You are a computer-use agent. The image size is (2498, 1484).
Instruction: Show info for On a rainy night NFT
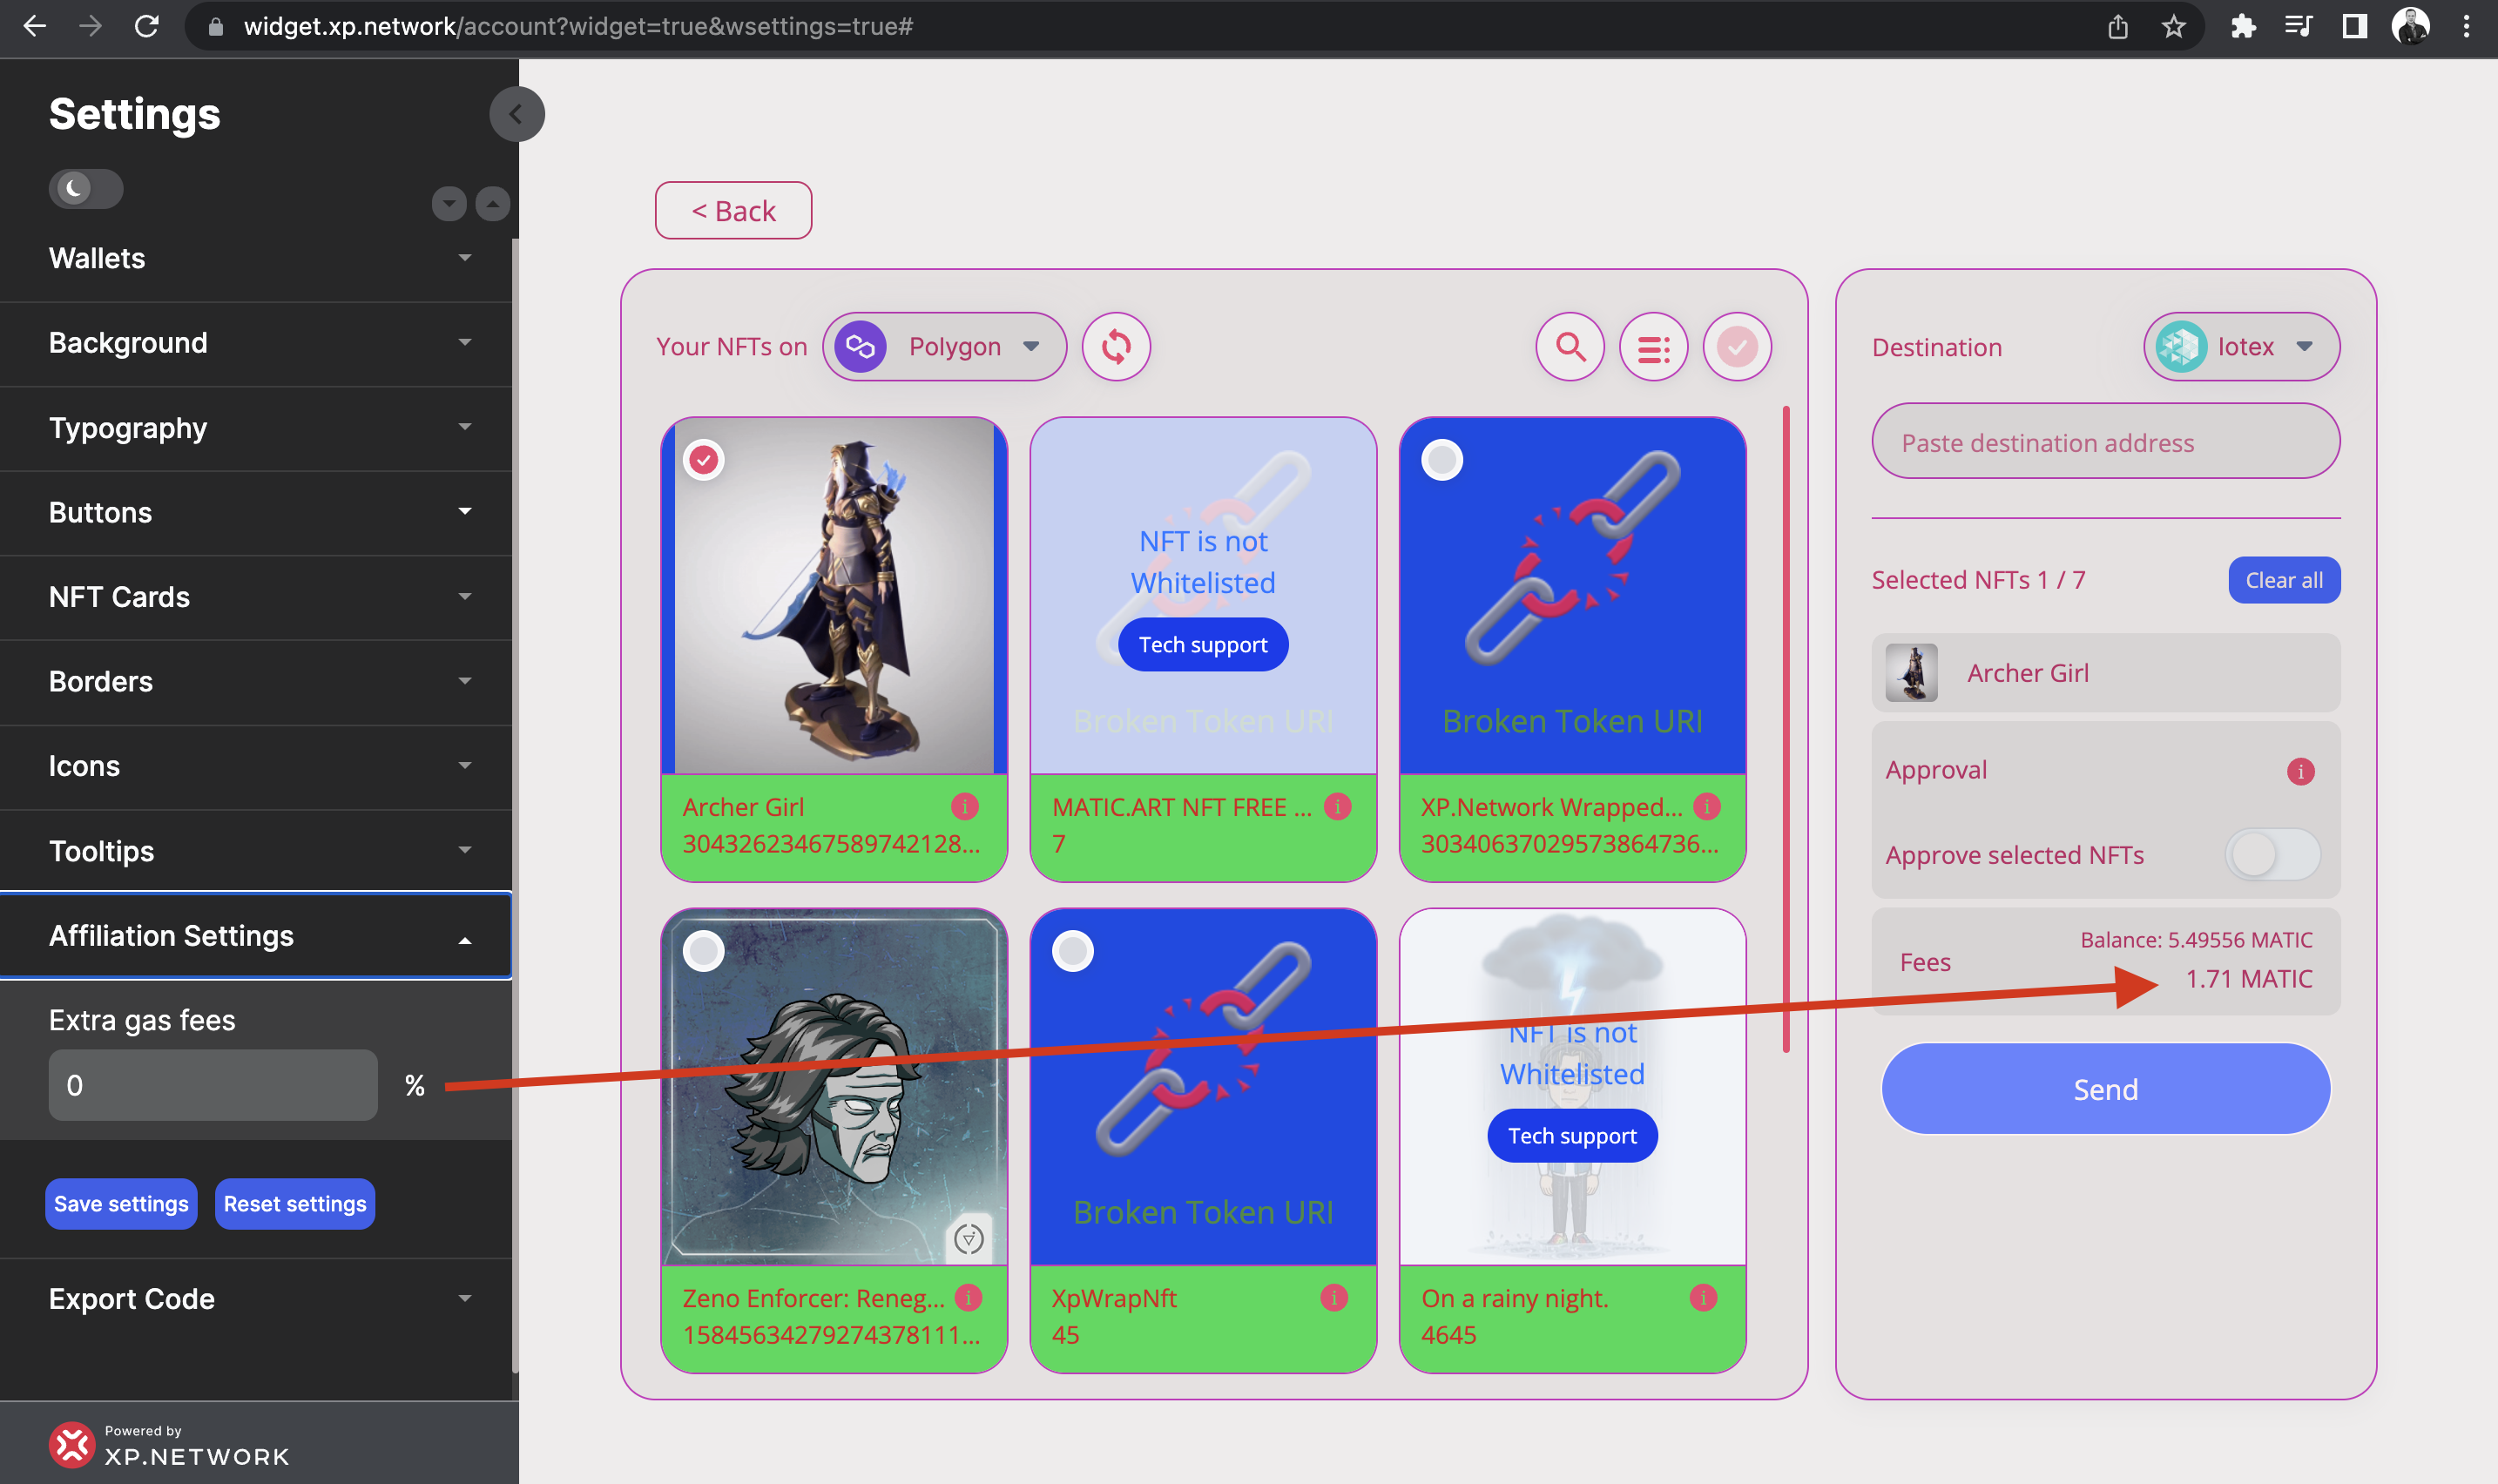[1703, 1297]
